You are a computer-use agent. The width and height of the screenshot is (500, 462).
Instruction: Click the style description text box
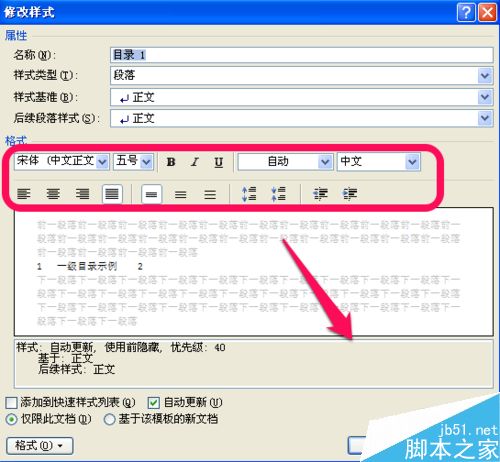254,364
